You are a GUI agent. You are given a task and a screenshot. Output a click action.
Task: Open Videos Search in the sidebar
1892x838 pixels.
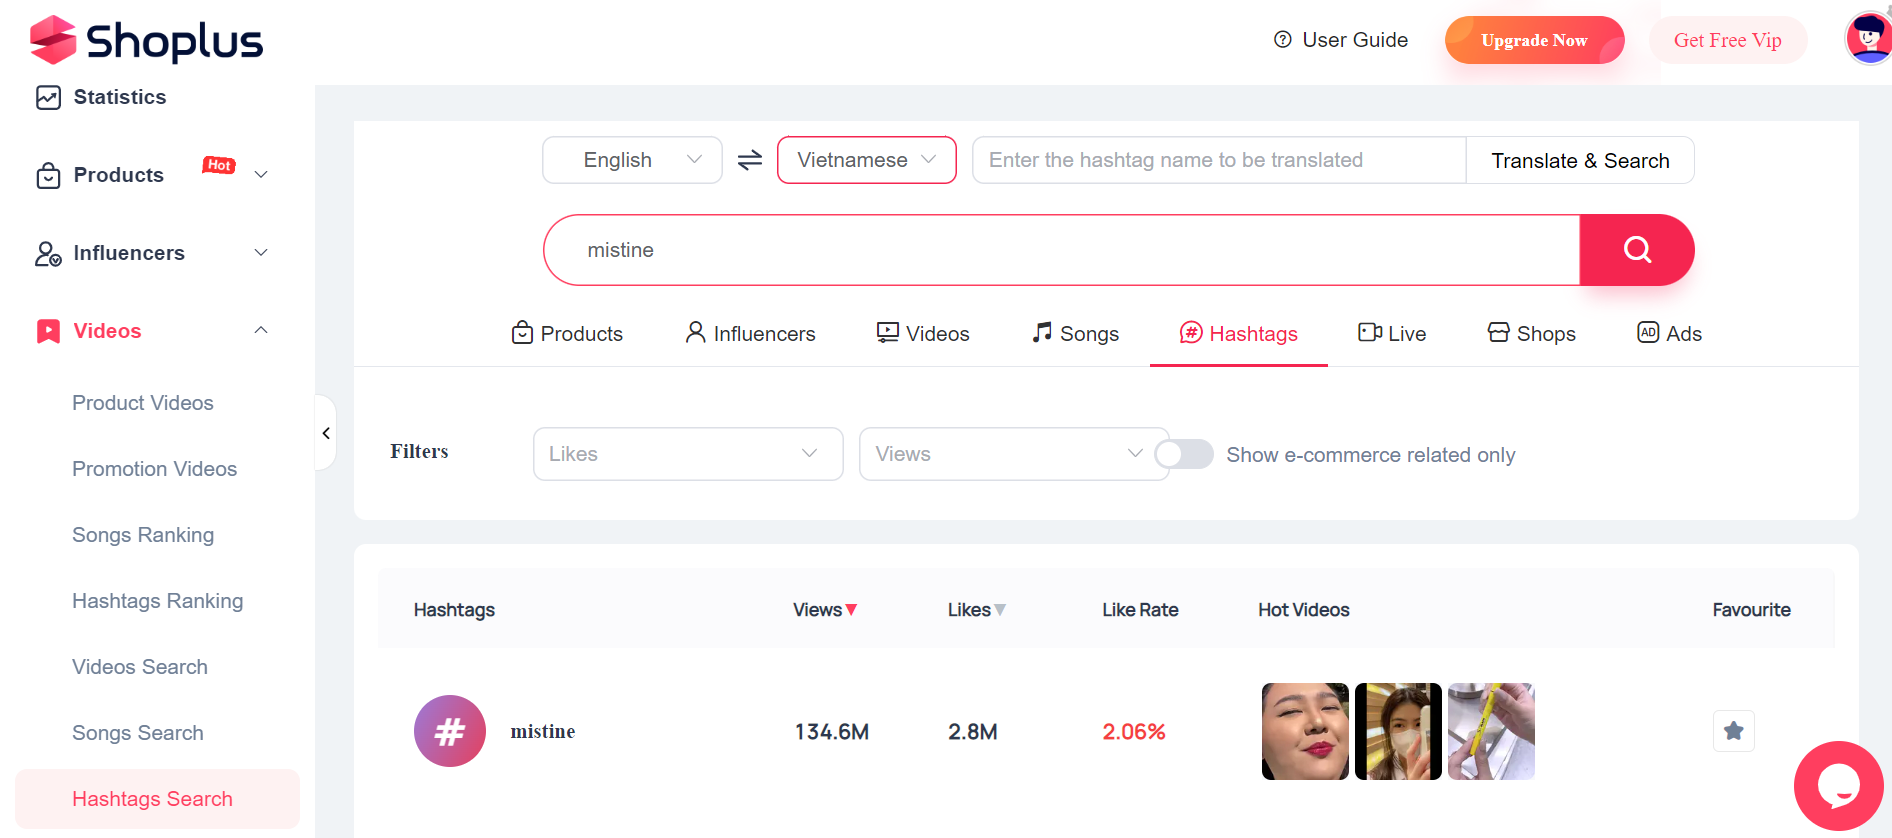[x=140, y=667]
